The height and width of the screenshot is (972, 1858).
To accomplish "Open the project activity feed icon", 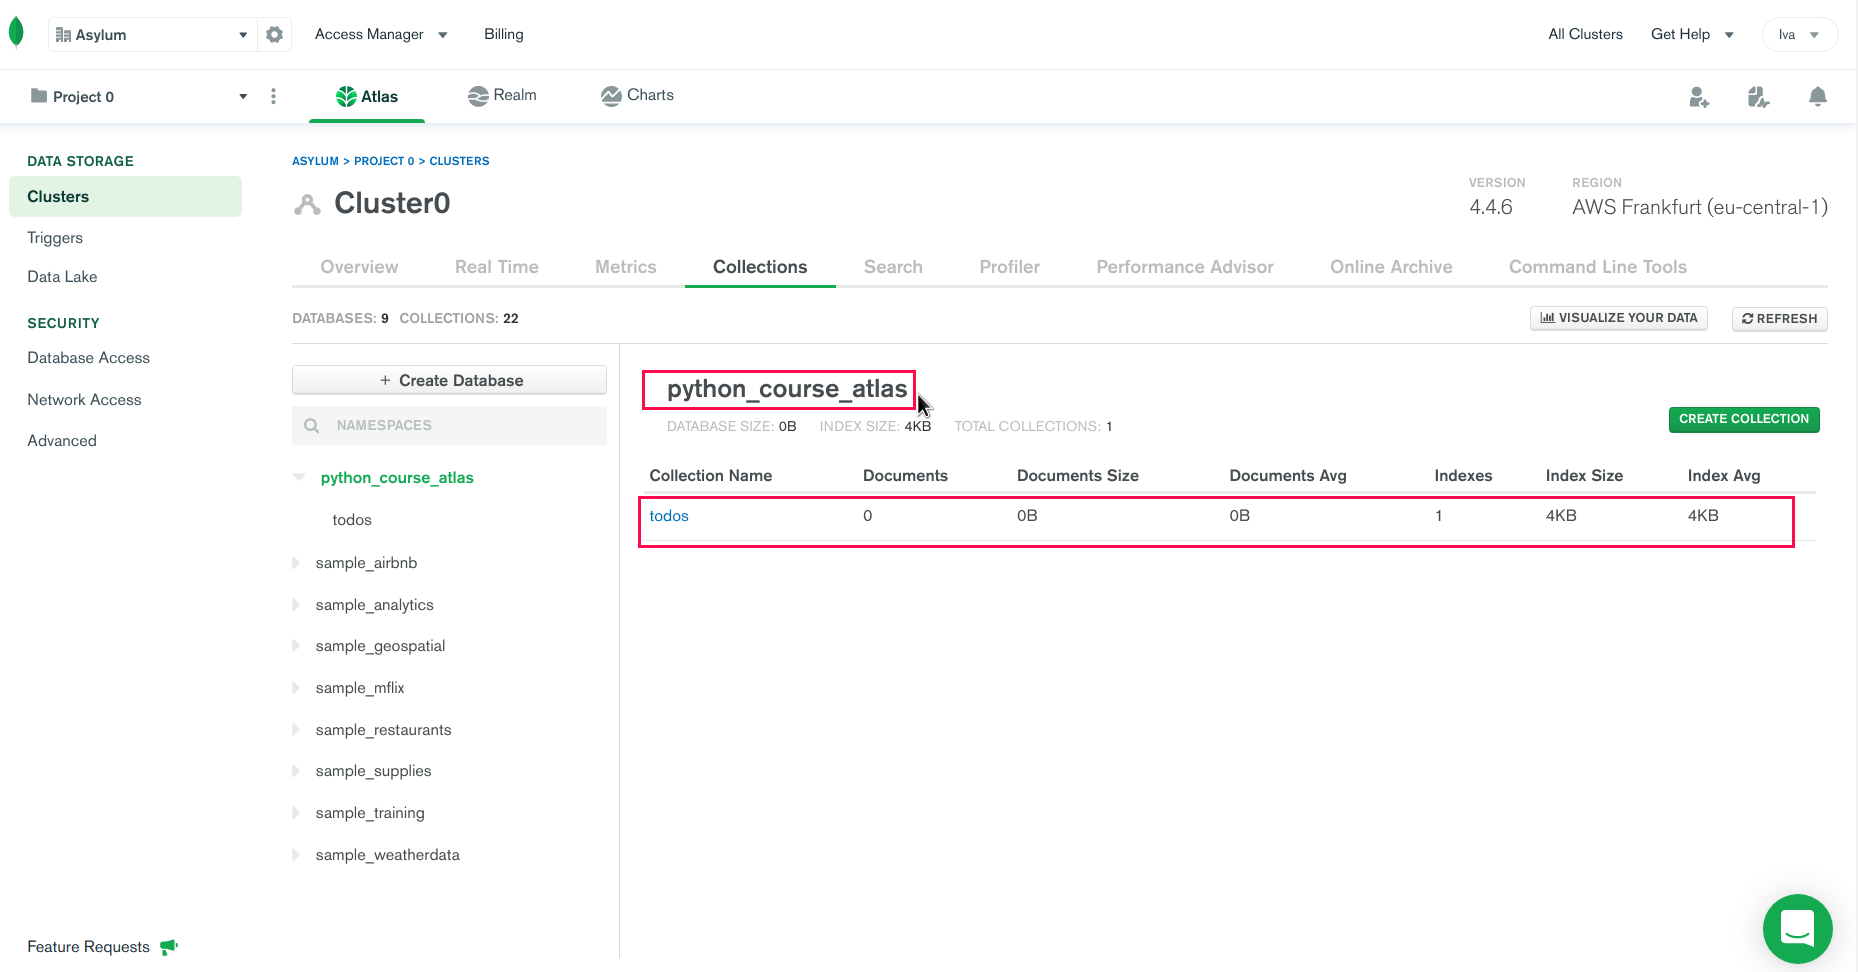I will pos(1757,97).
